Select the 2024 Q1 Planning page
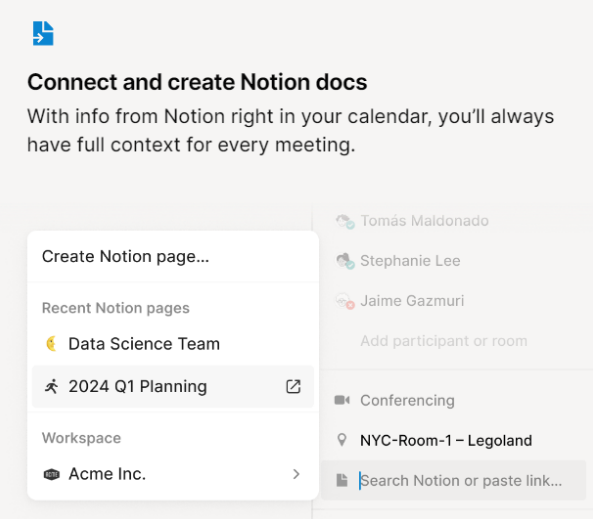Viewport: 593px width, 519px height. (173, 387)
